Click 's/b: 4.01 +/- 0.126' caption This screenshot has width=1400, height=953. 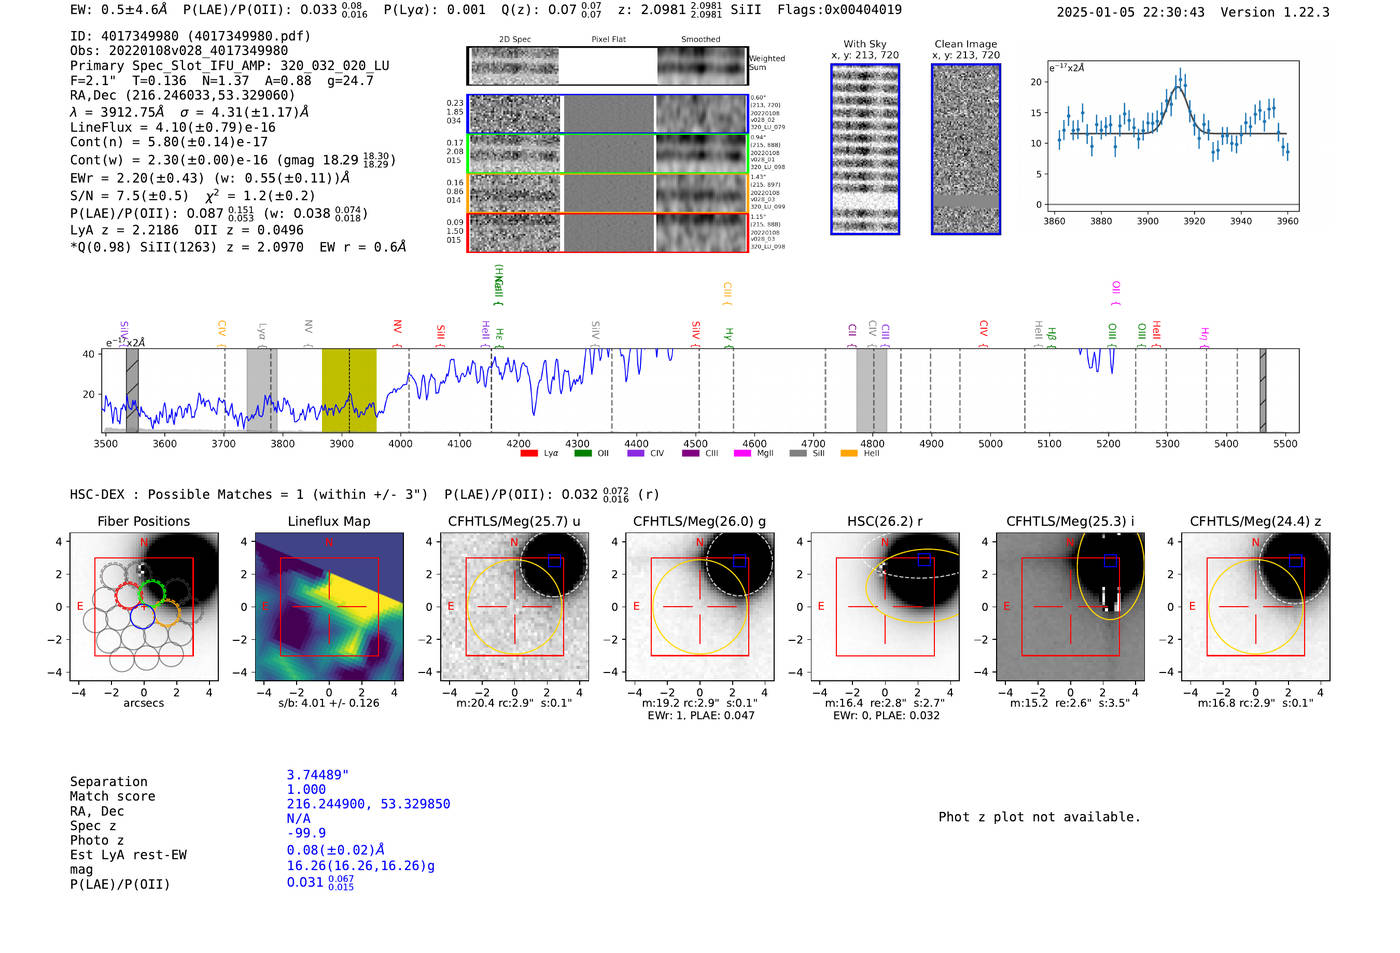click(329, 703)
